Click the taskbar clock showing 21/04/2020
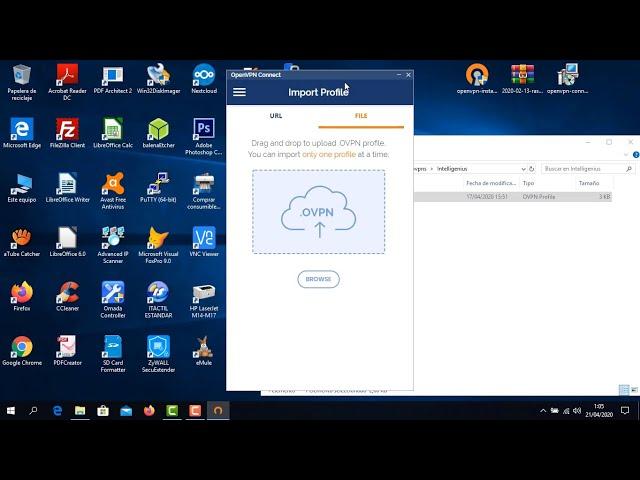This screenshot has width=640, height=480. 599,411
